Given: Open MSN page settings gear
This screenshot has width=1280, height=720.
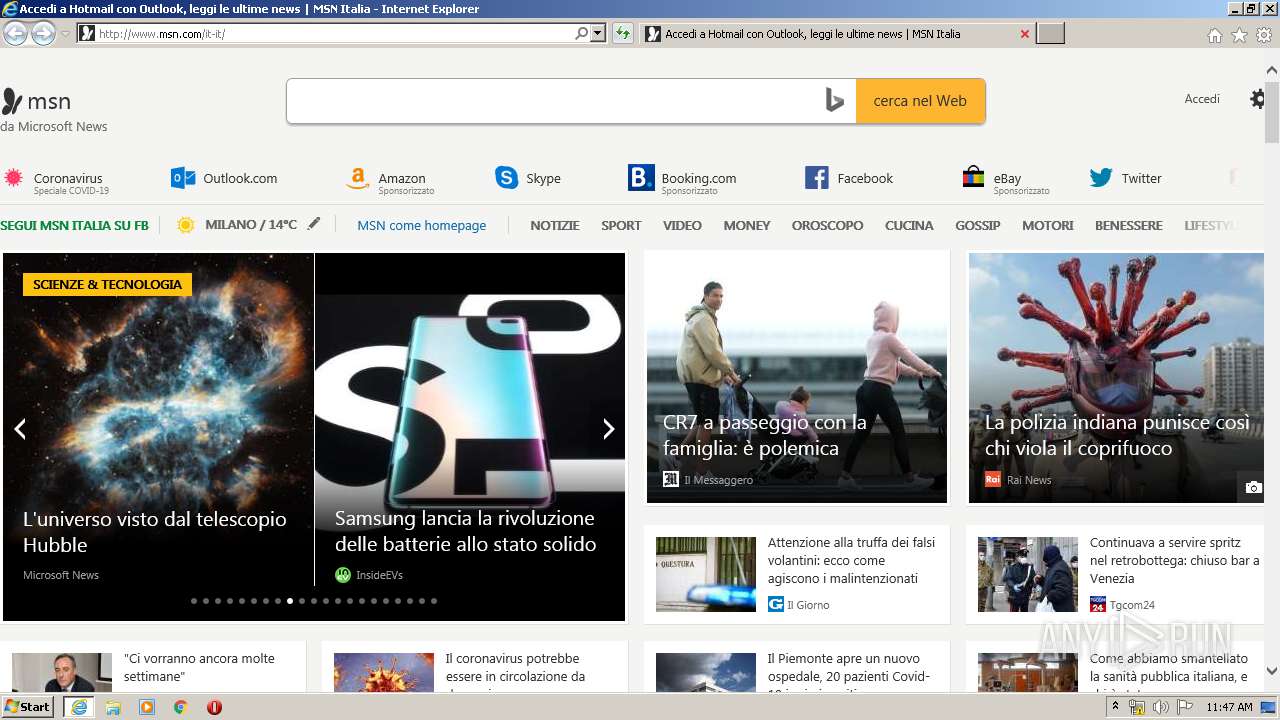Looking at the screenshot, I should coord(1258,99).
